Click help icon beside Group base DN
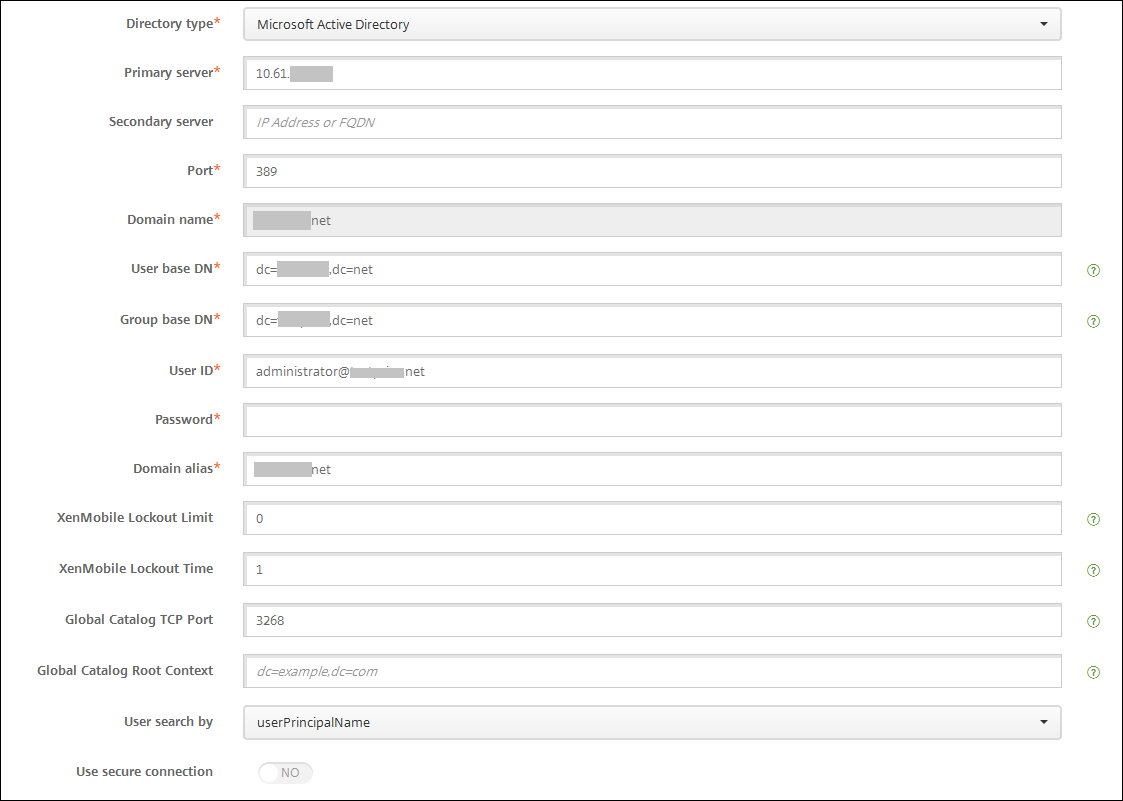The height and width of the screenshot is (801, 1123). click(1093, 321)
